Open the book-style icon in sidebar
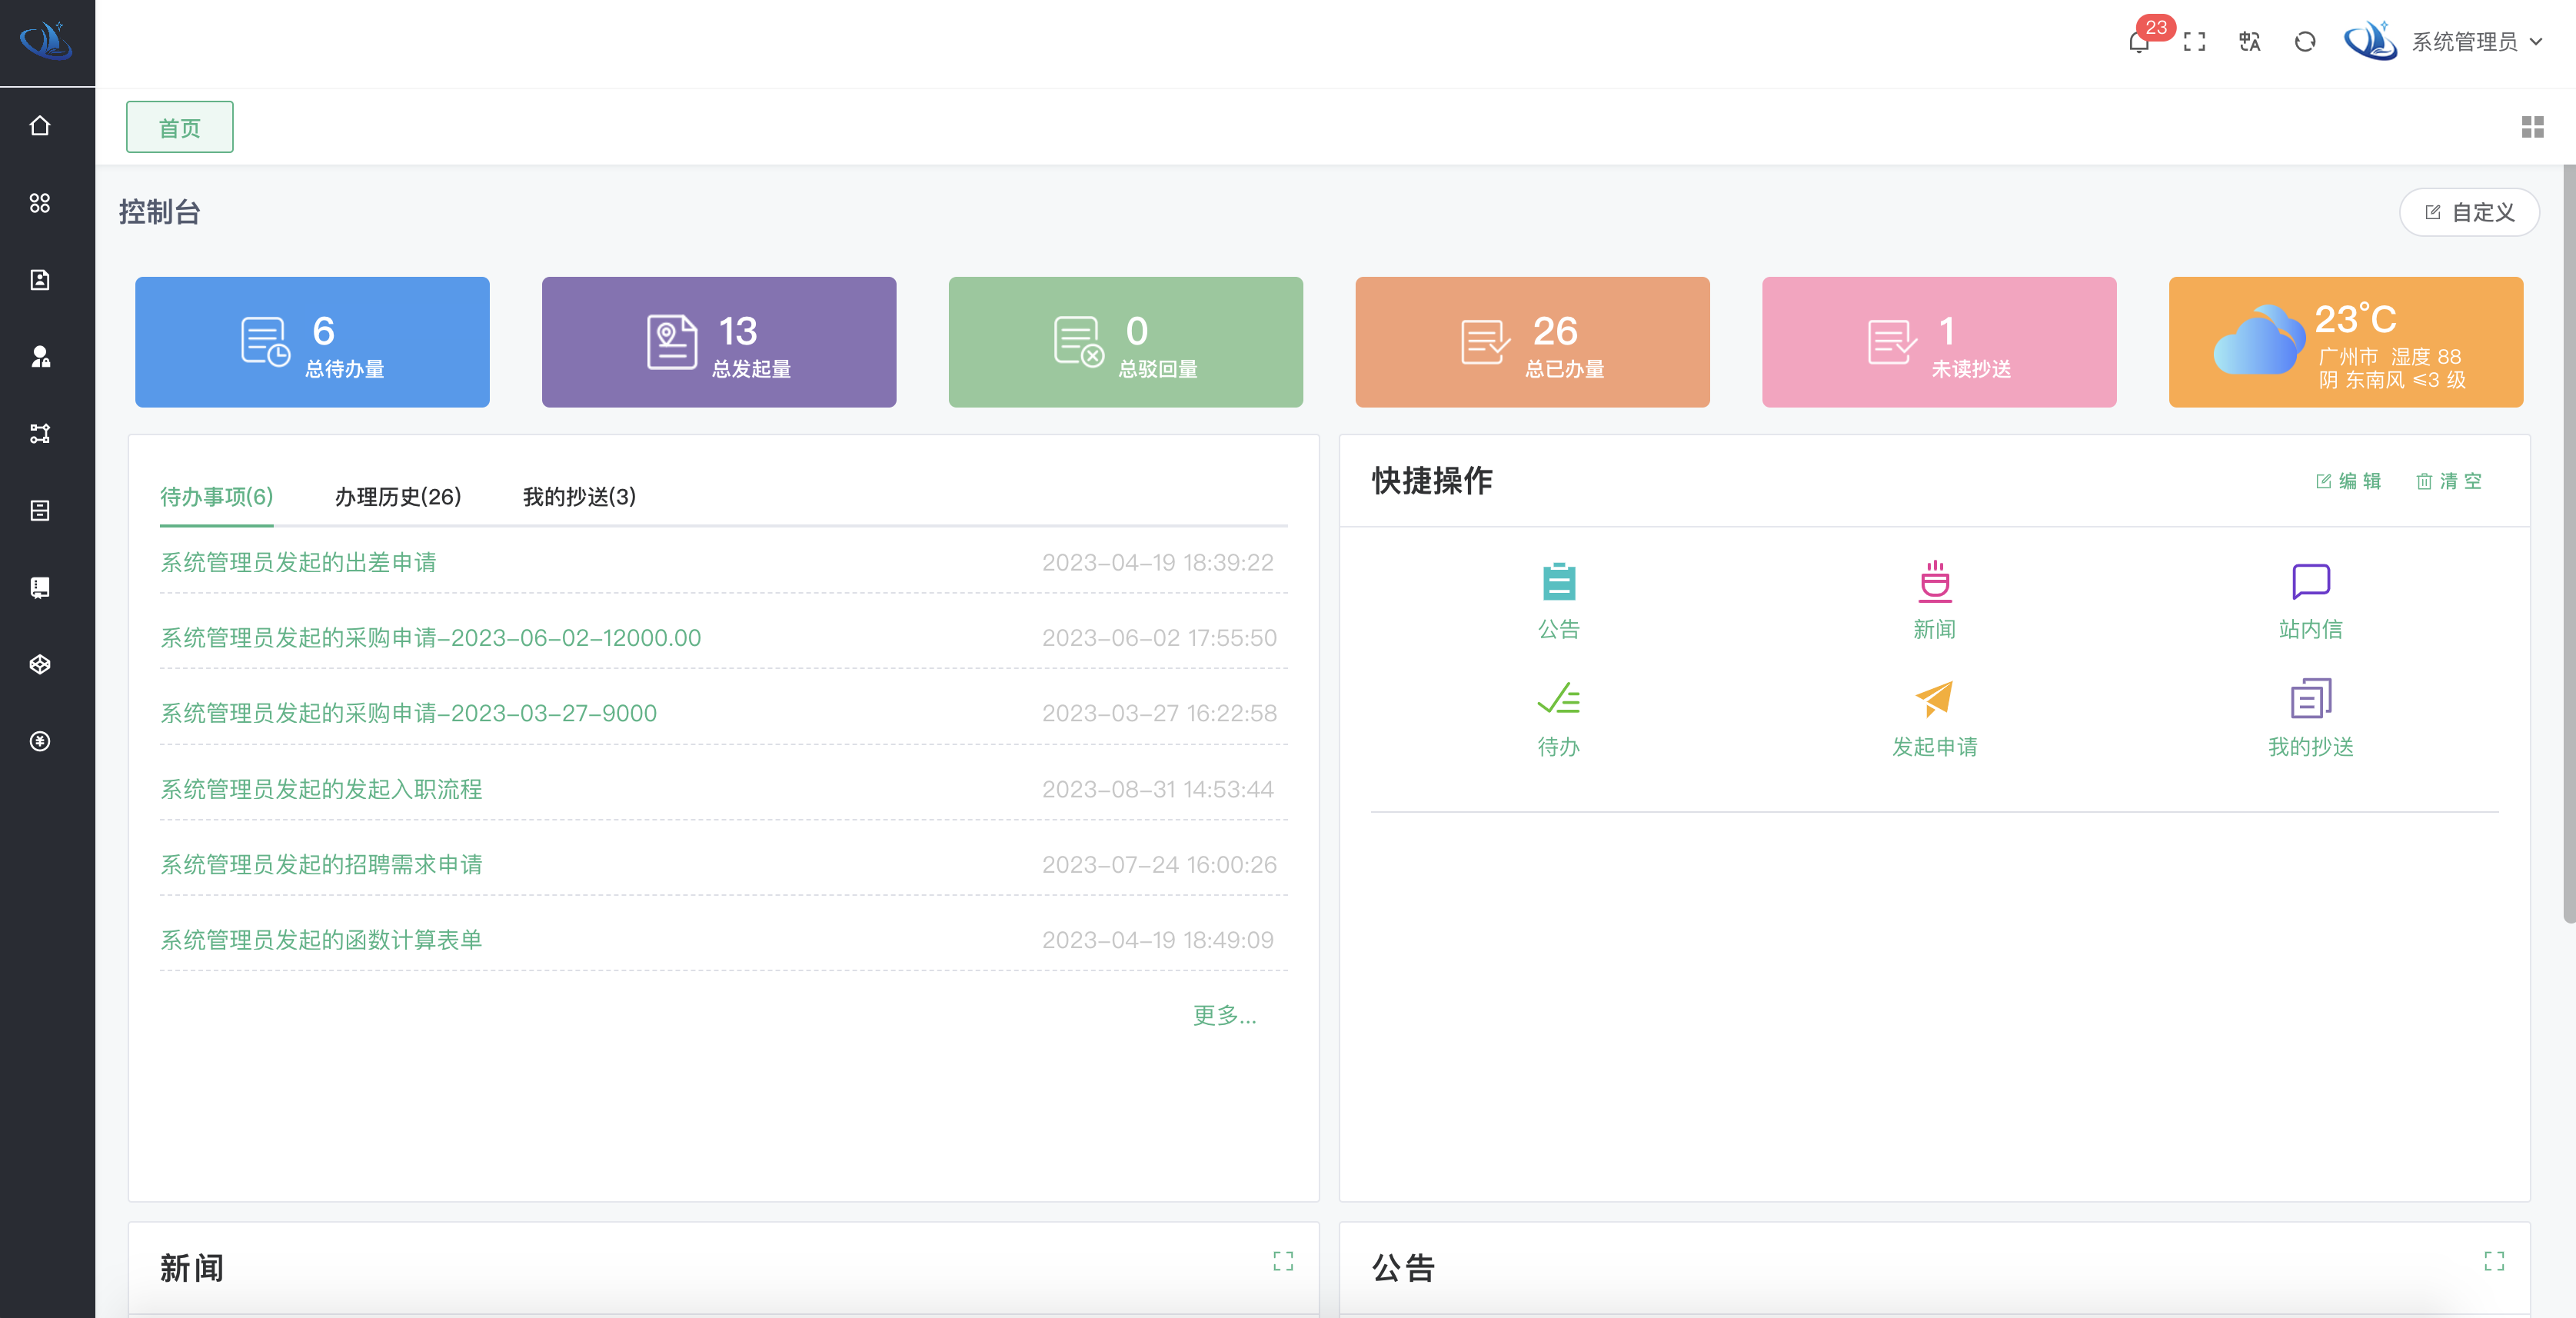The width and height of the screenshot is (2576, 1318). click(40, 588)
